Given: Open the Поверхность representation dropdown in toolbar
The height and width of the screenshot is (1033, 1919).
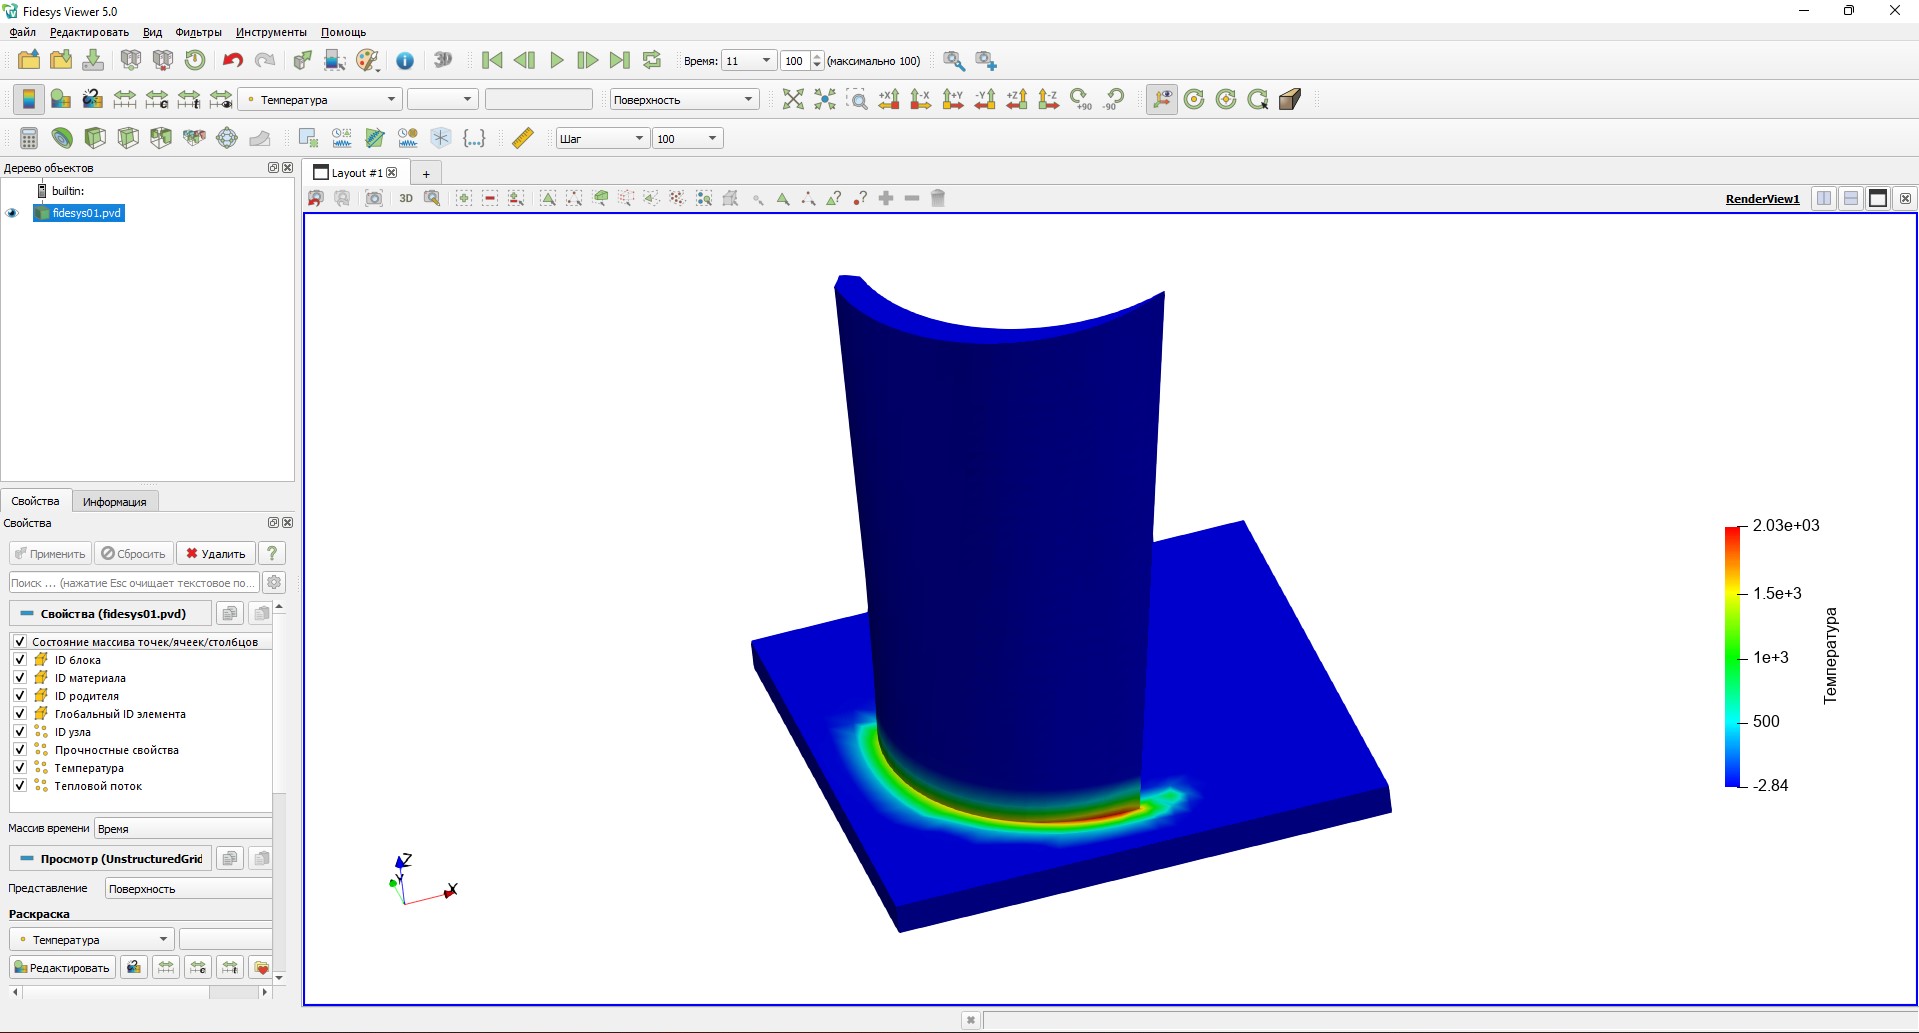Looking at the screenshot, I should [684, 99].
